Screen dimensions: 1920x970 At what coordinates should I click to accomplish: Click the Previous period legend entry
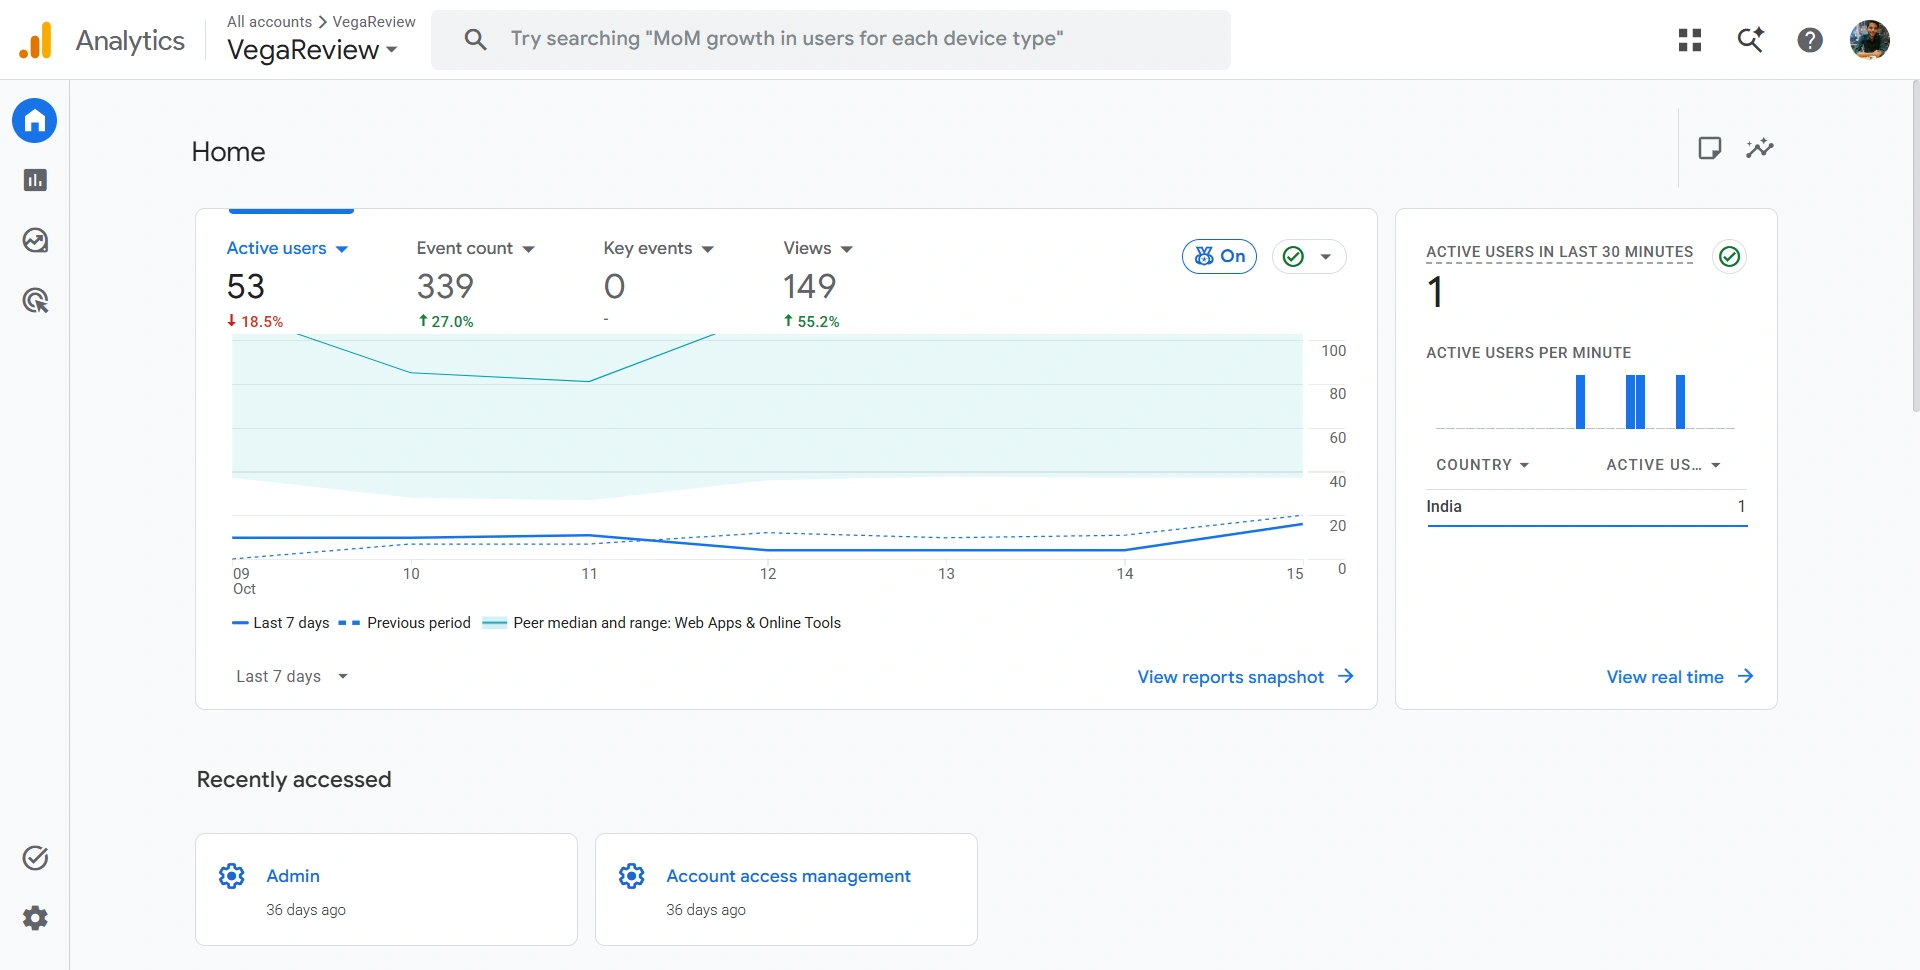[405, 623]
